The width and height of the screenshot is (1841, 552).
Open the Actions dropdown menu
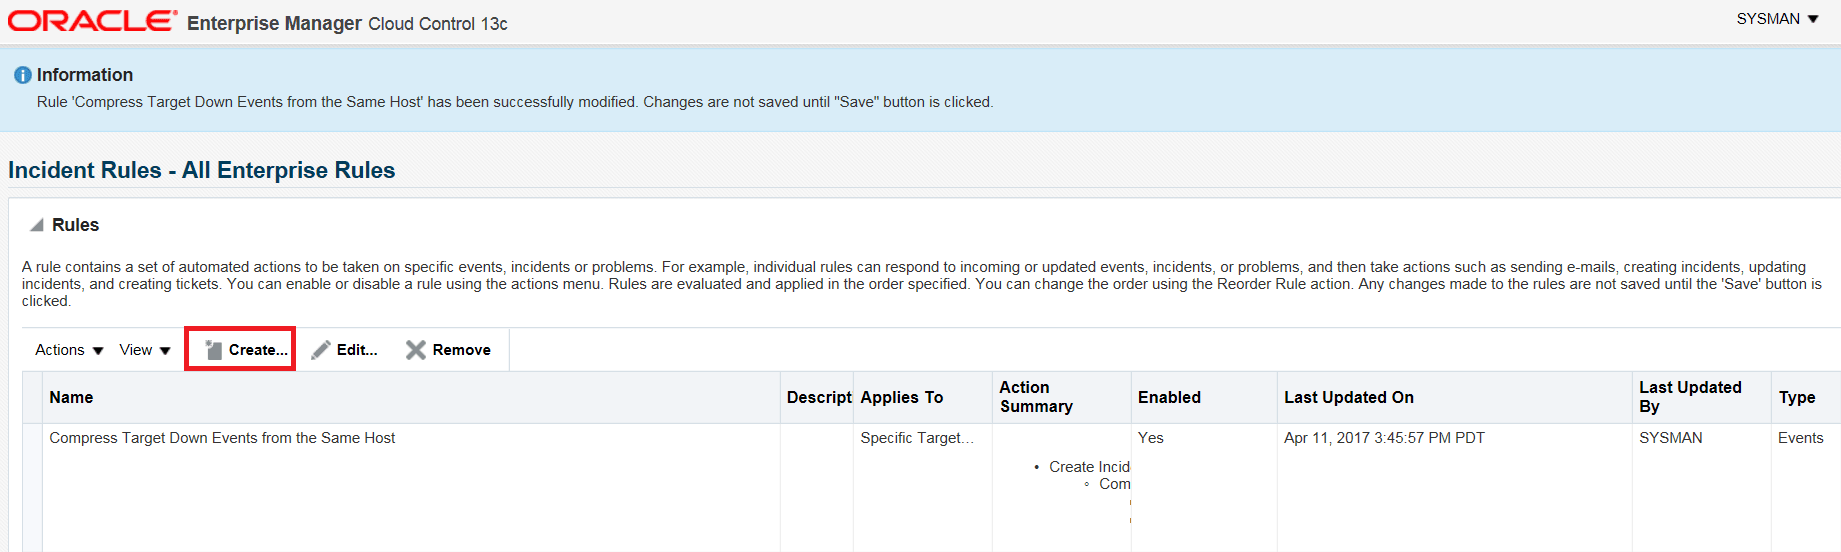pyautogui.click(x=69, y=350)
